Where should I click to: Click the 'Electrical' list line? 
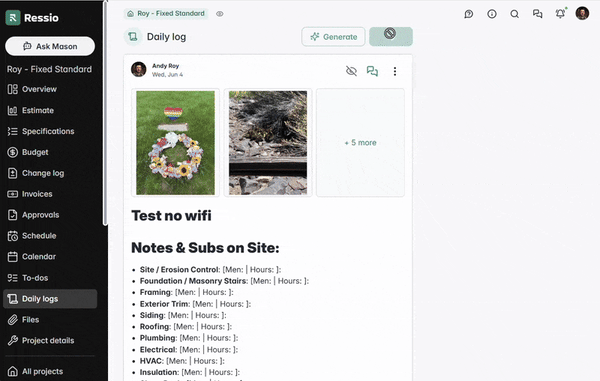(189, 350)
